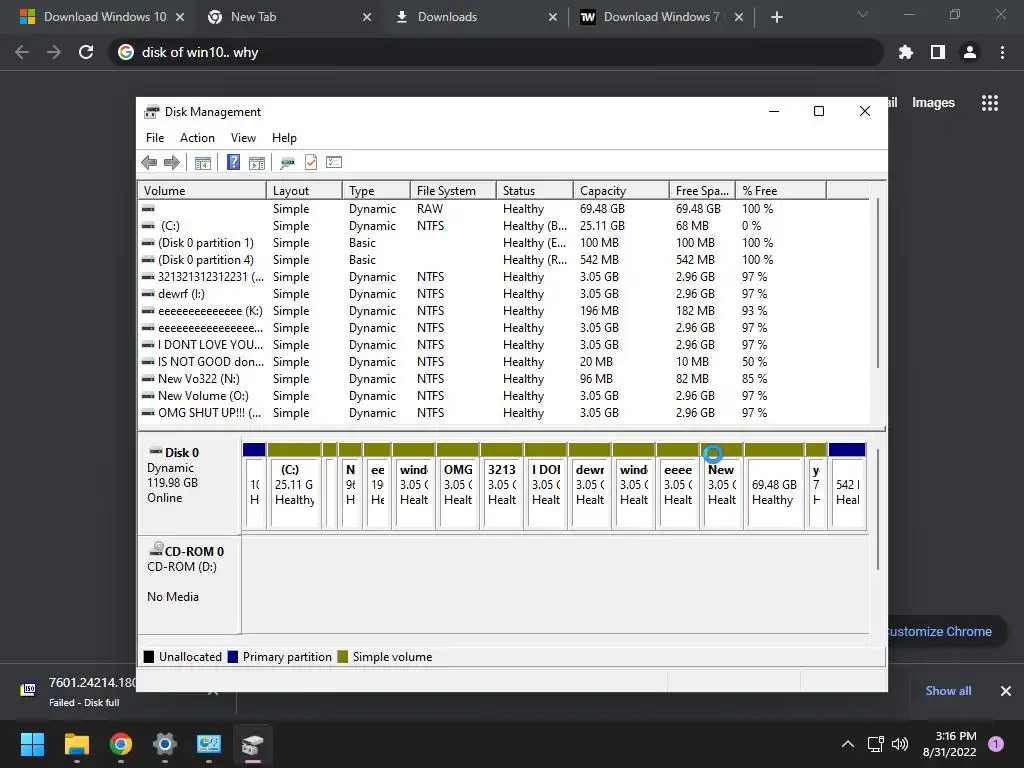The width and height of the screenshot is (1024, 768).
Task: Open Chrome from taskbar
Action: tap(121, 744)
